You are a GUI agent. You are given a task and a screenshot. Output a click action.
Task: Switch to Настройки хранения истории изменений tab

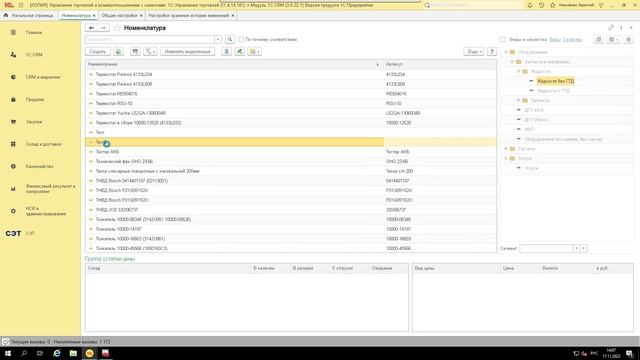coord(189,16)
